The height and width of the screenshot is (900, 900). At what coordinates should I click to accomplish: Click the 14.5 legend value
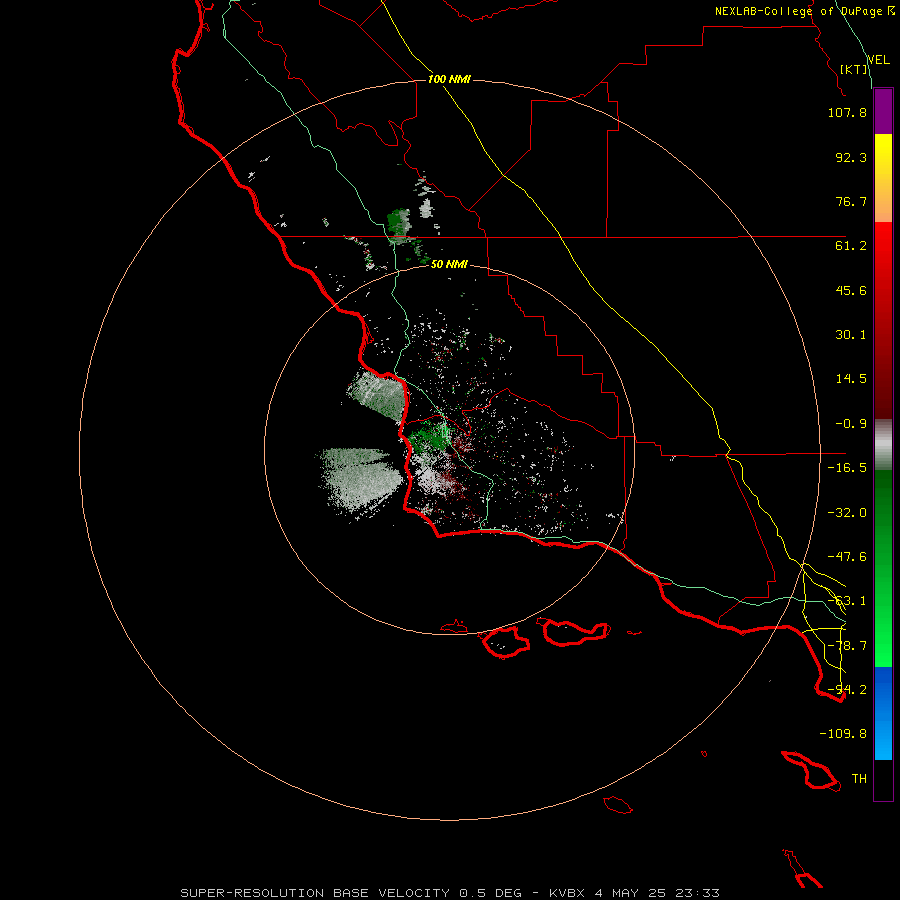point(851,379)
